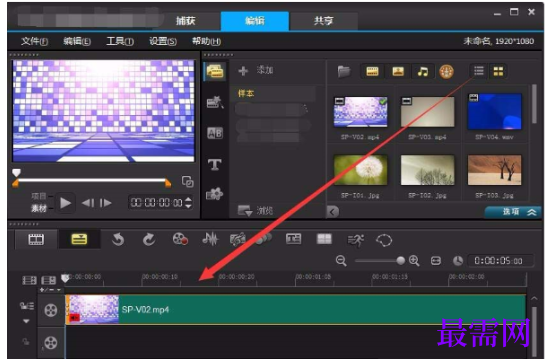Click the 浏览 browse button

tap(255, 211)
